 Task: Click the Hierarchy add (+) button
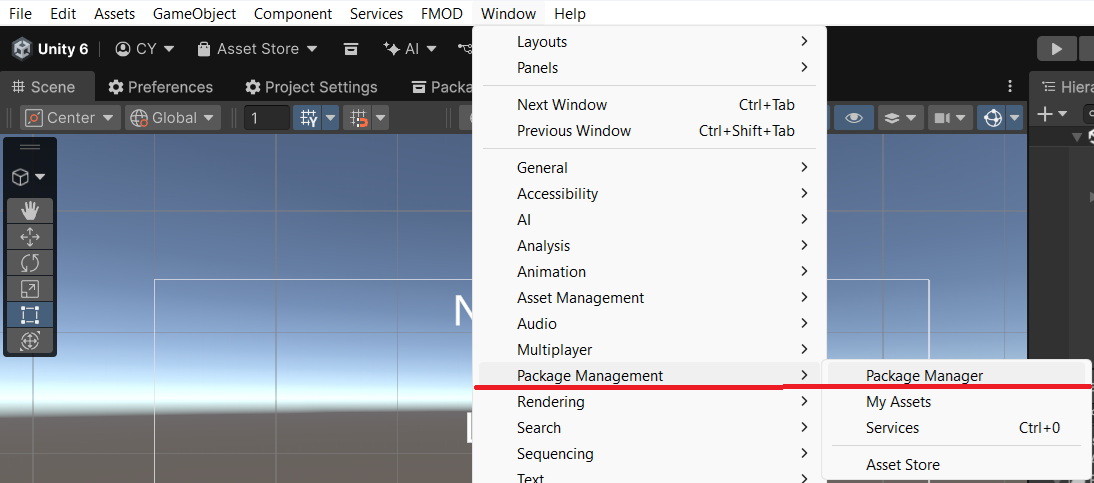(x=1044, y=114)
